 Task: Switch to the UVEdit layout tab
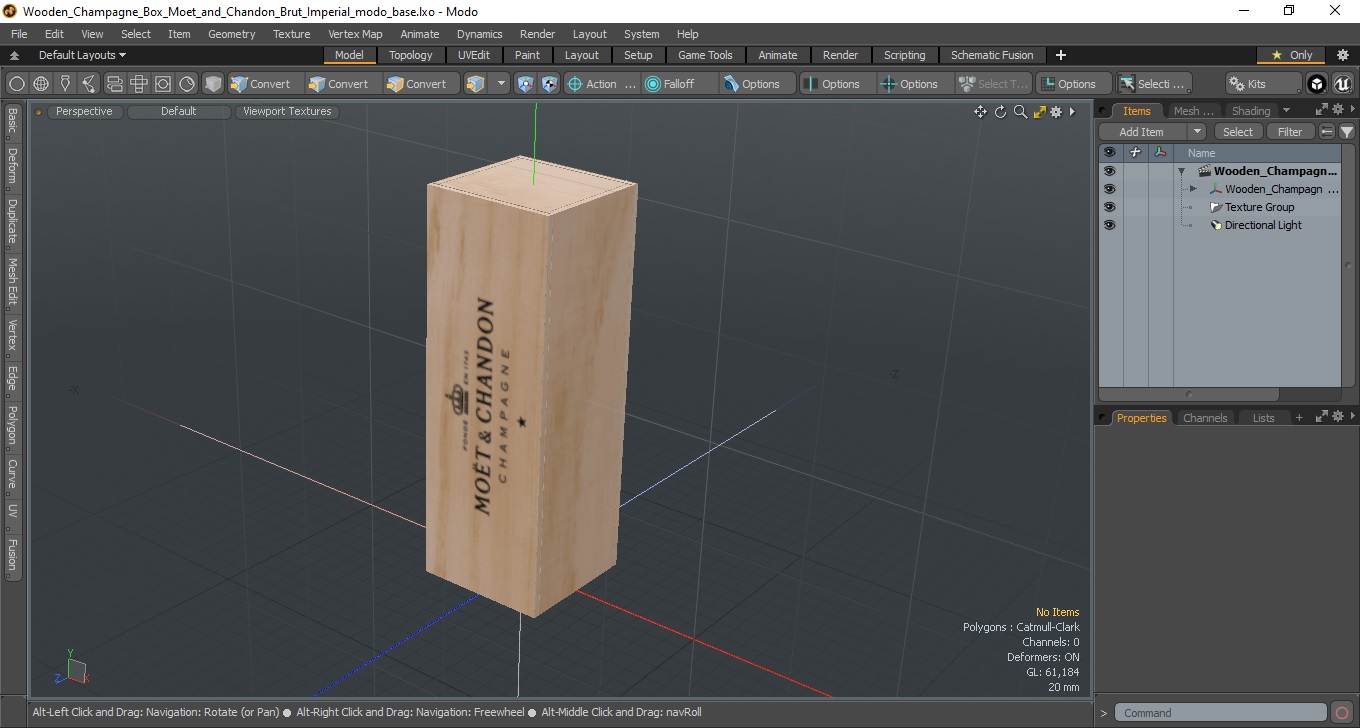point(474,55)
